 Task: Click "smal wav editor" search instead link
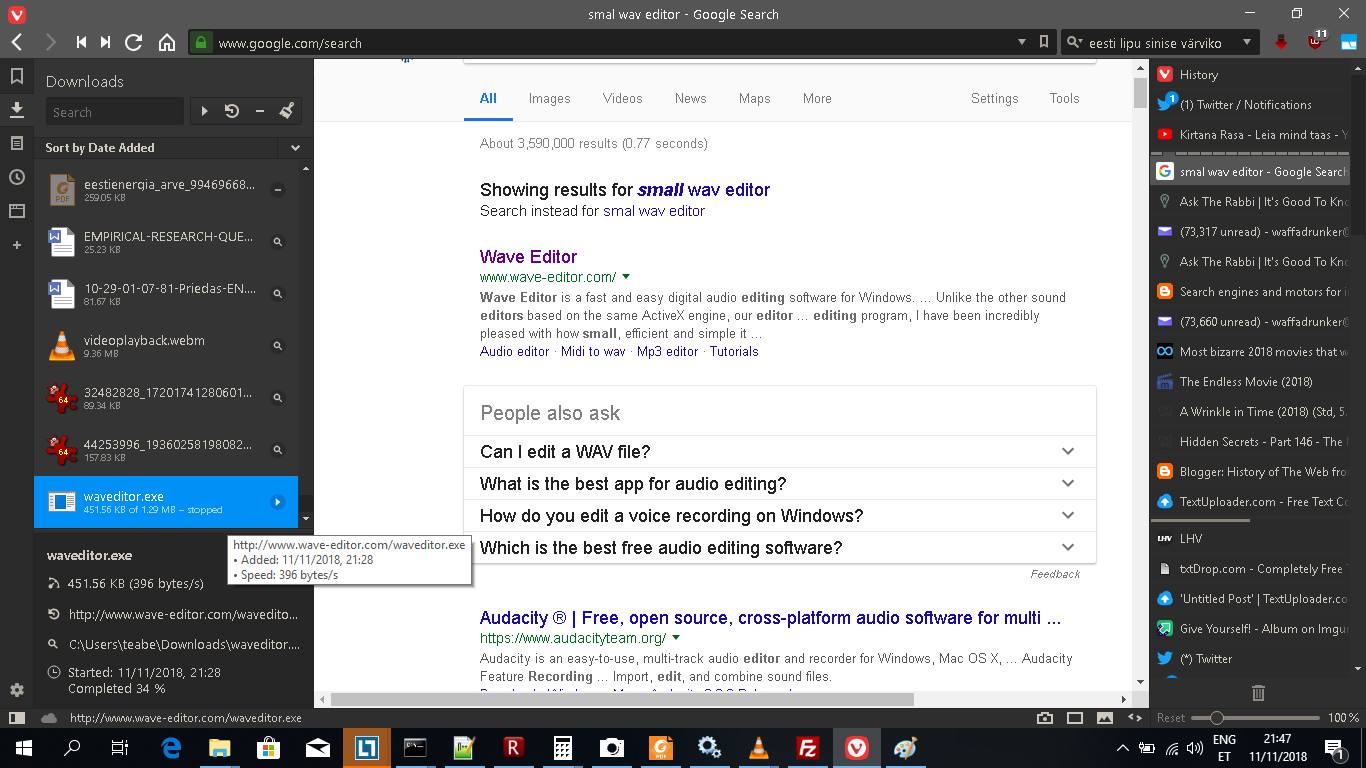tap(653, 211)
